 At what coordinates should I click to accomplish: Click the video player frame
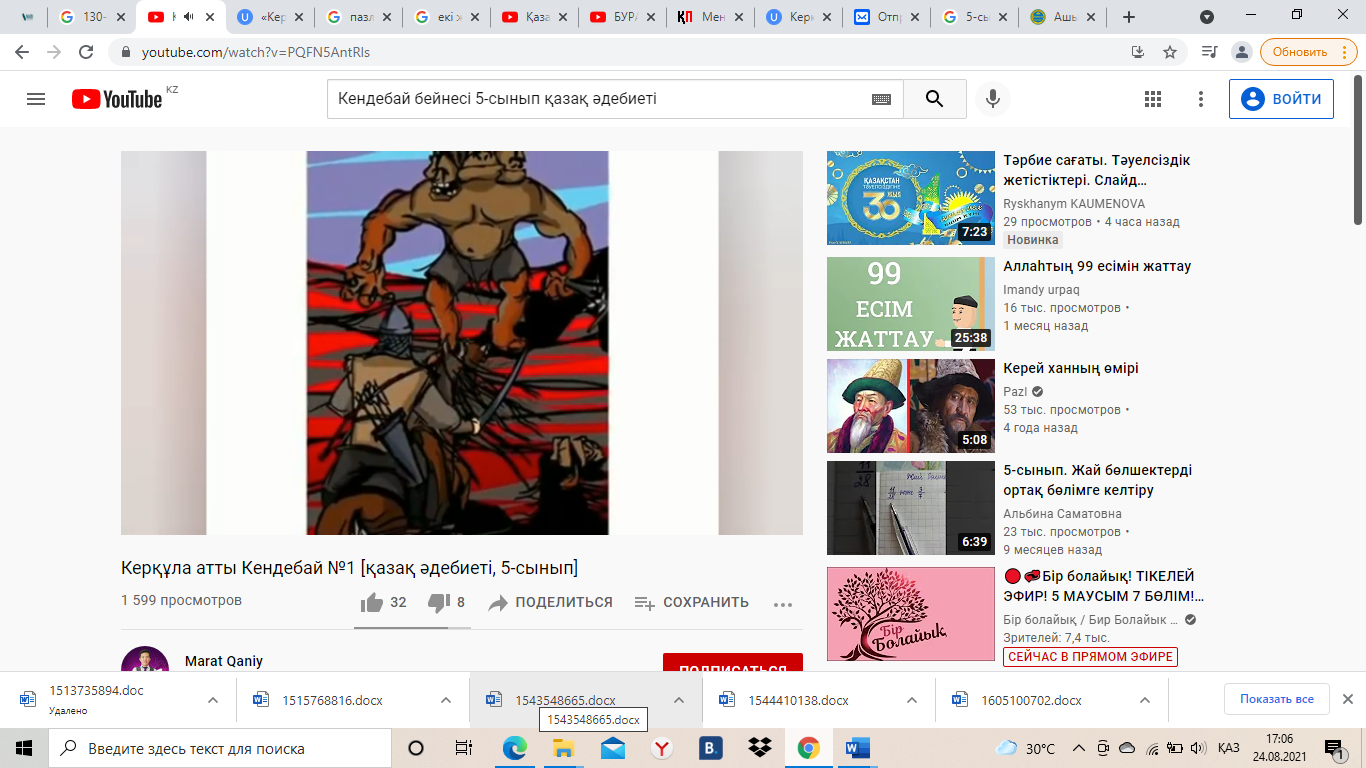[462, 343]
